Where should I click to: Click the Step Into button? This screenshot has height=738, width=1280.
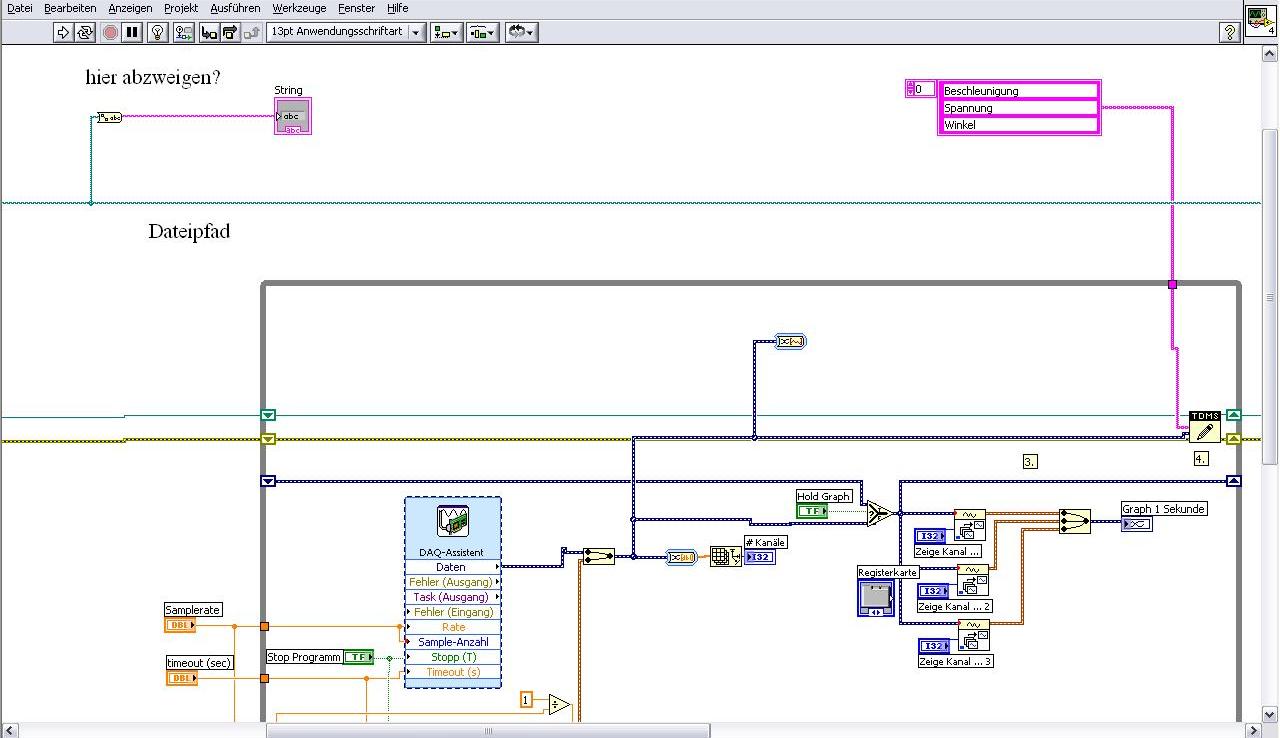[x=209, y=32]
